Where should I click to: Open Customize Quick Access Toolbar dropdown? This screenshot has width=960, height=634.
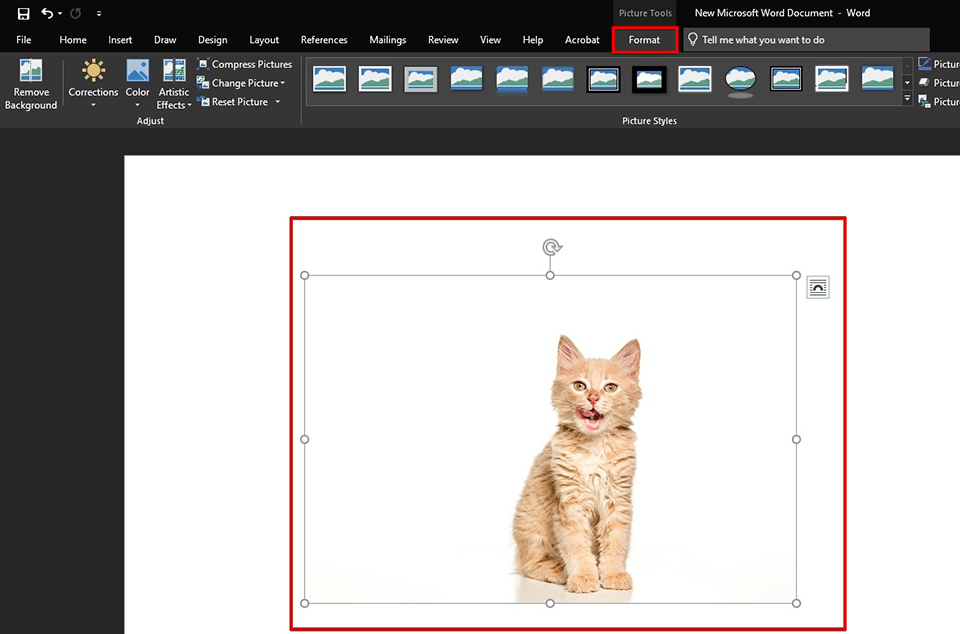click(x=99, y=14)
